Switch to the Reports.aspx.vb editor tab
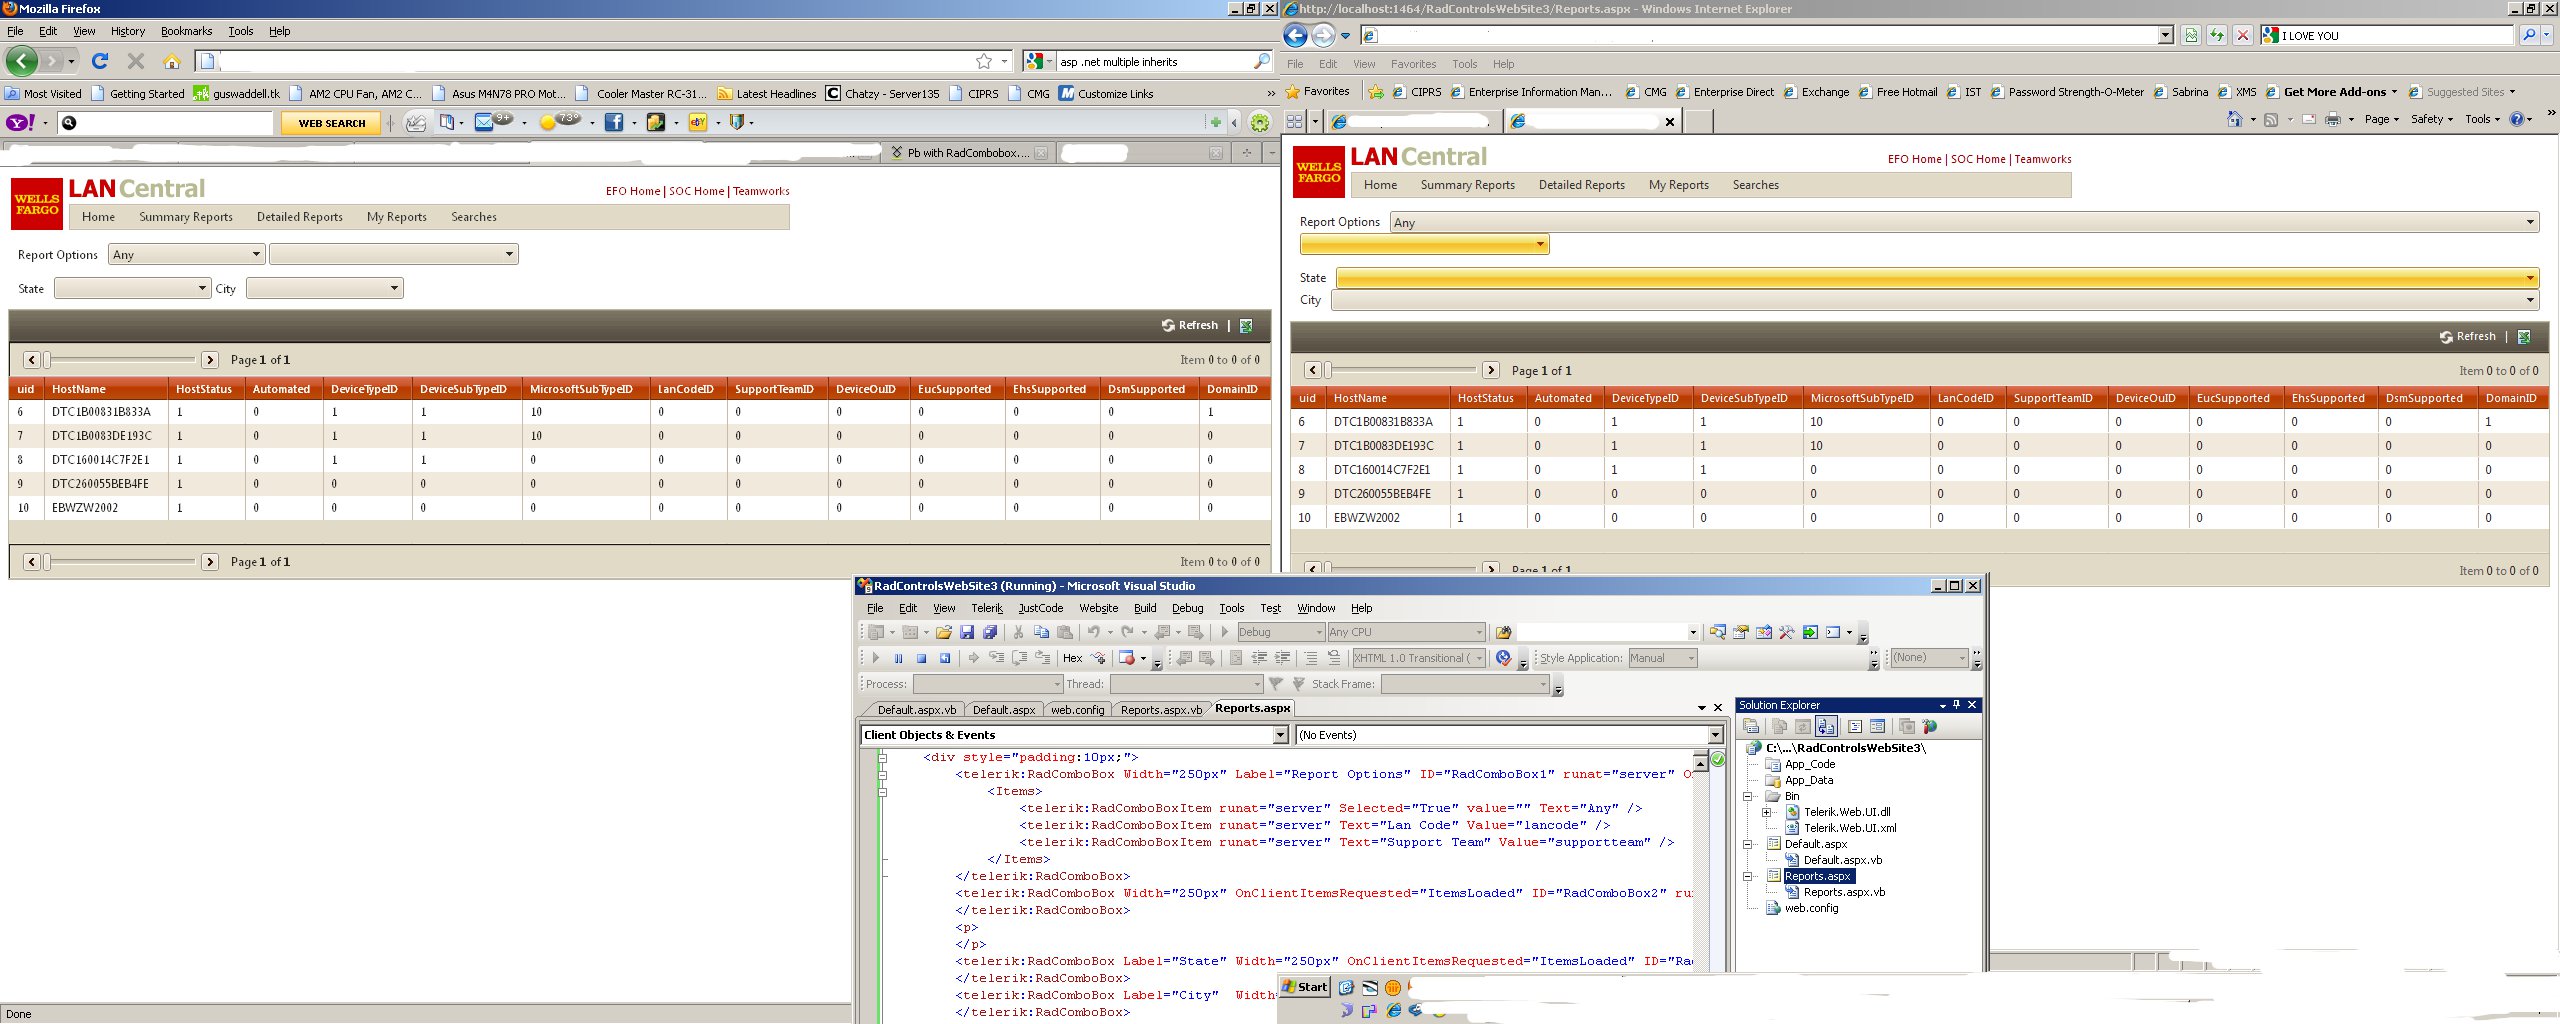 coord(1161,710)
